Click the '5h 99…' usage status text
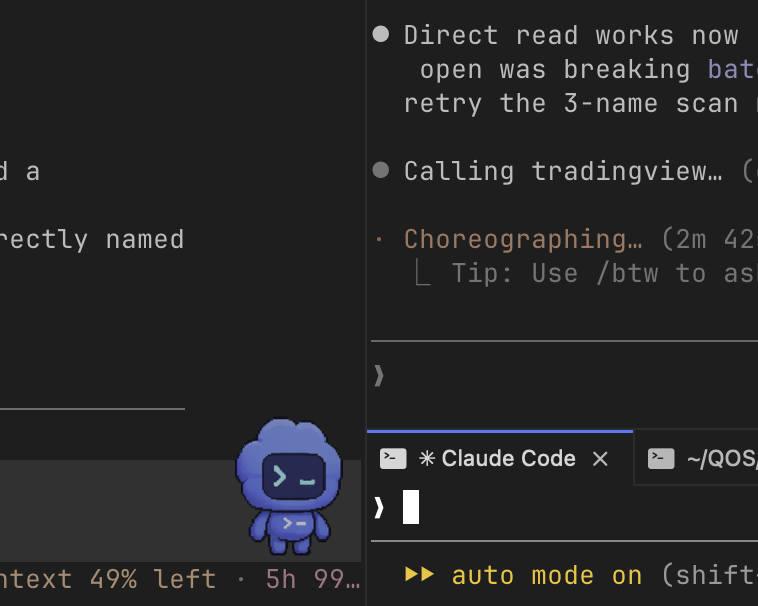Image resolution: width=758 pixels, height=606 pixels. (313, 579)
